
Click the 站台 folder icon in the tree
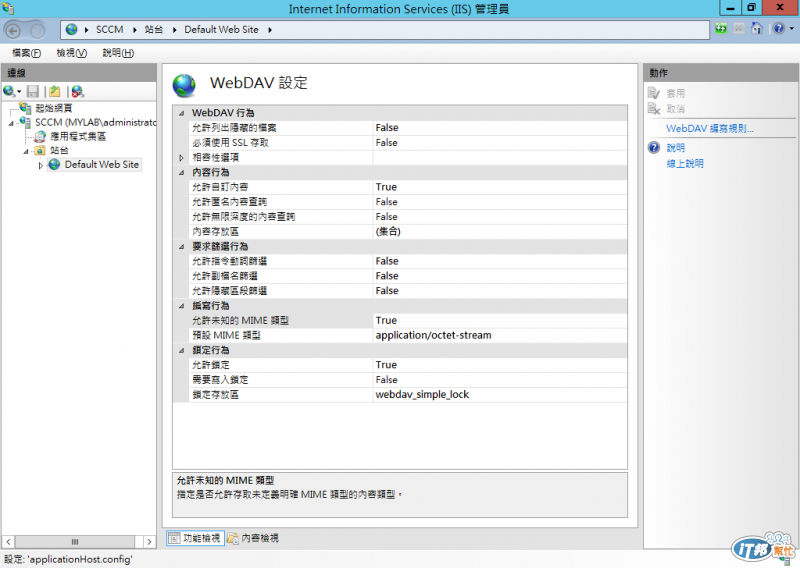(40, 150)
